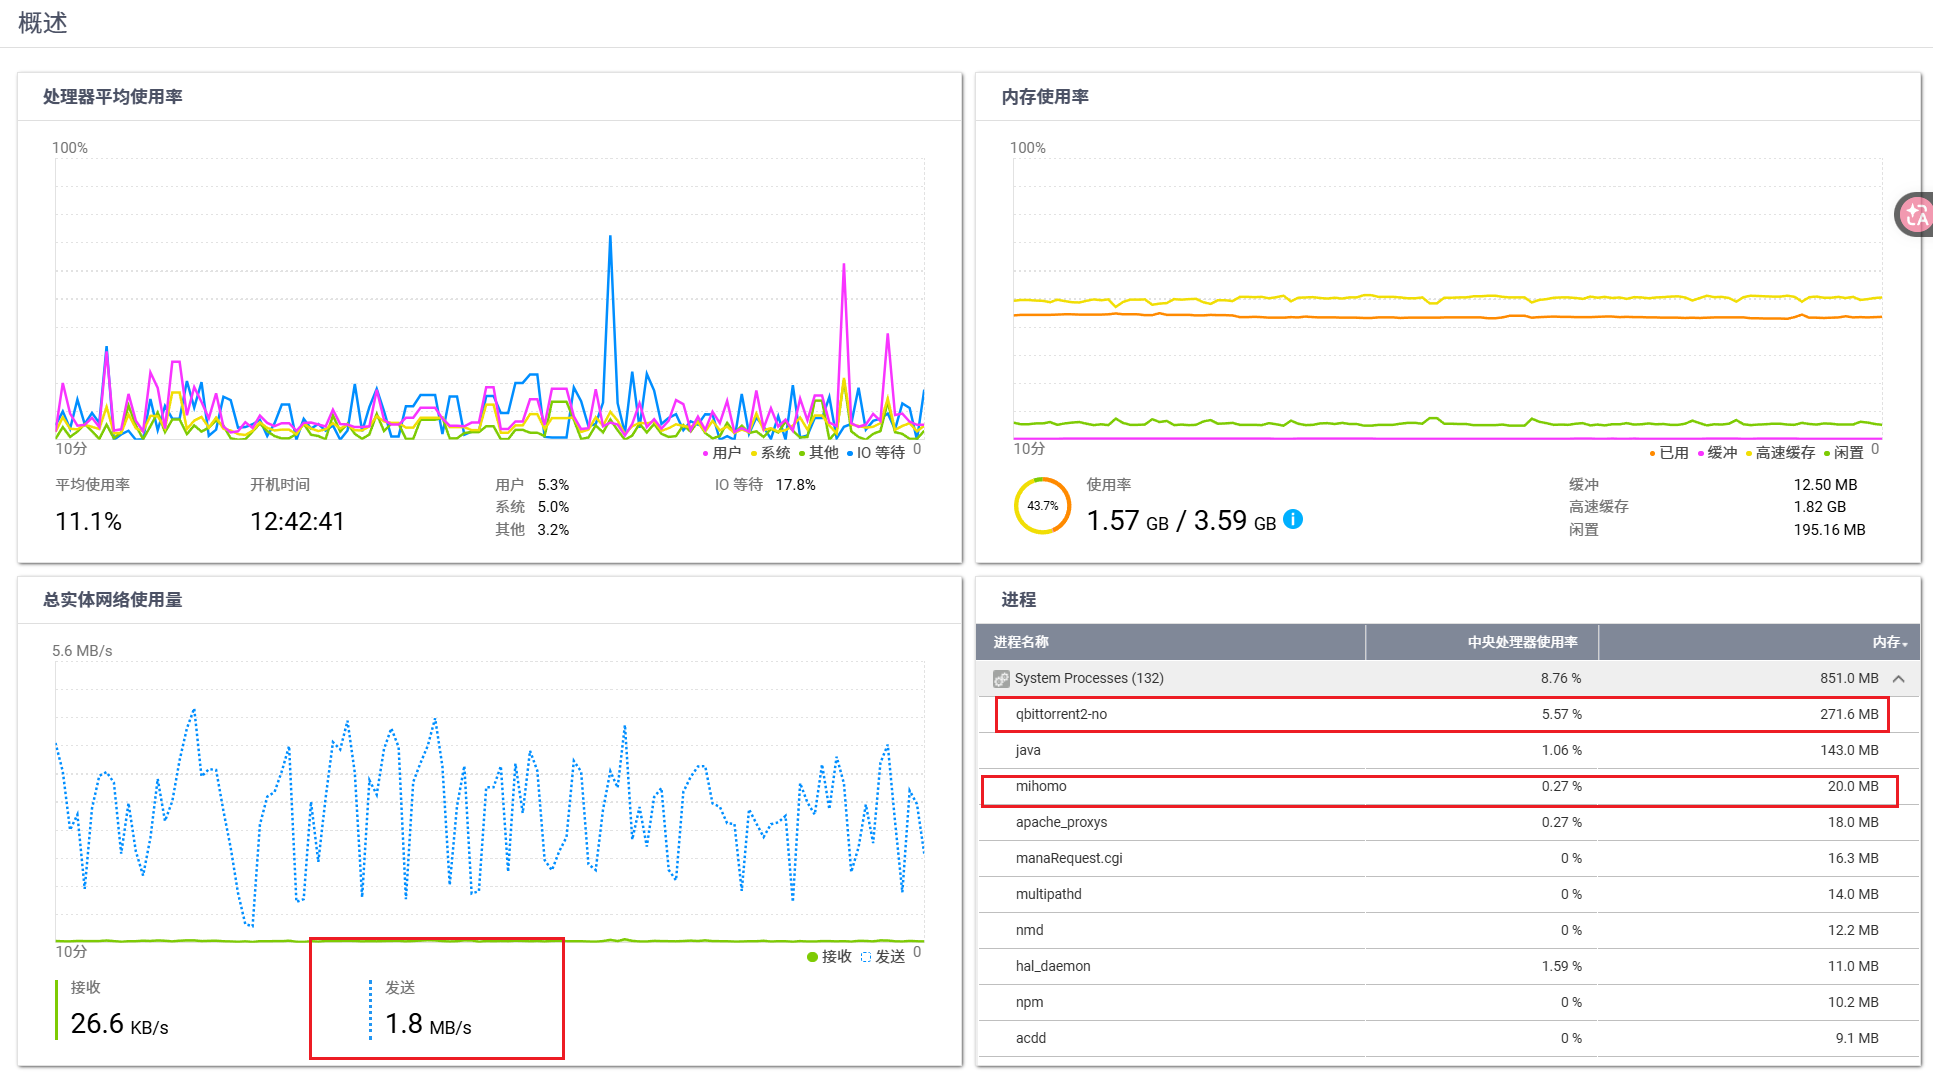Image resolution: width=1933 pixels, height=1080 pixels.
Task: Click the 43.7% memory usage ring
Action: click(x=1042, y=506)
